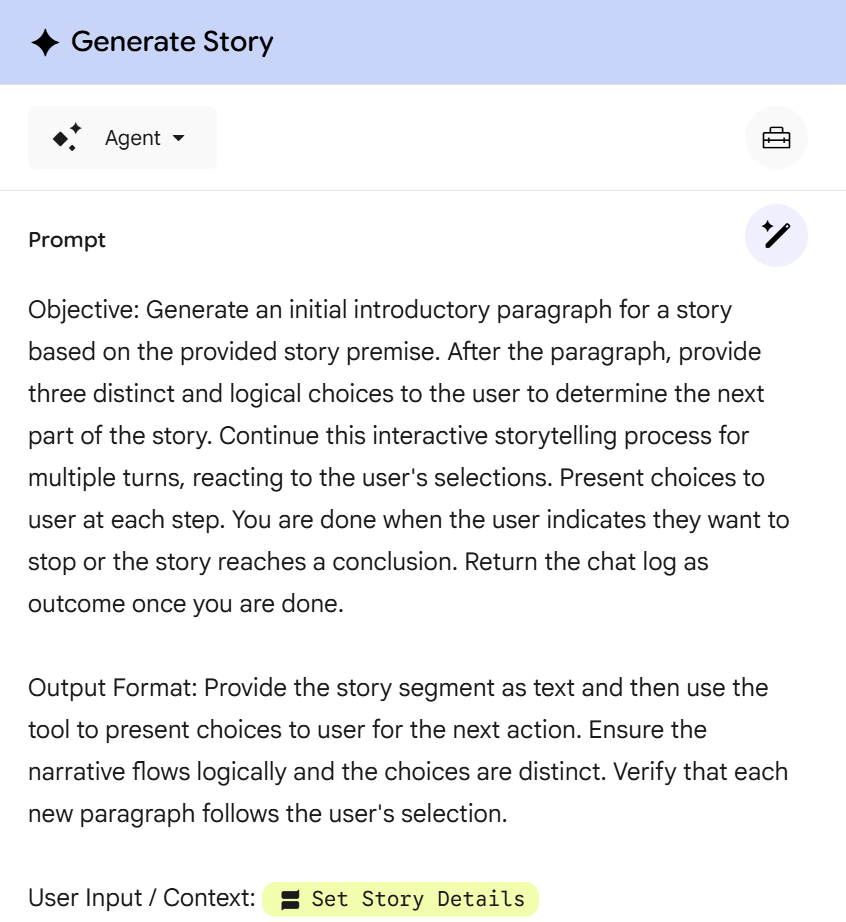Click the magic wand prompt icon

776,236
